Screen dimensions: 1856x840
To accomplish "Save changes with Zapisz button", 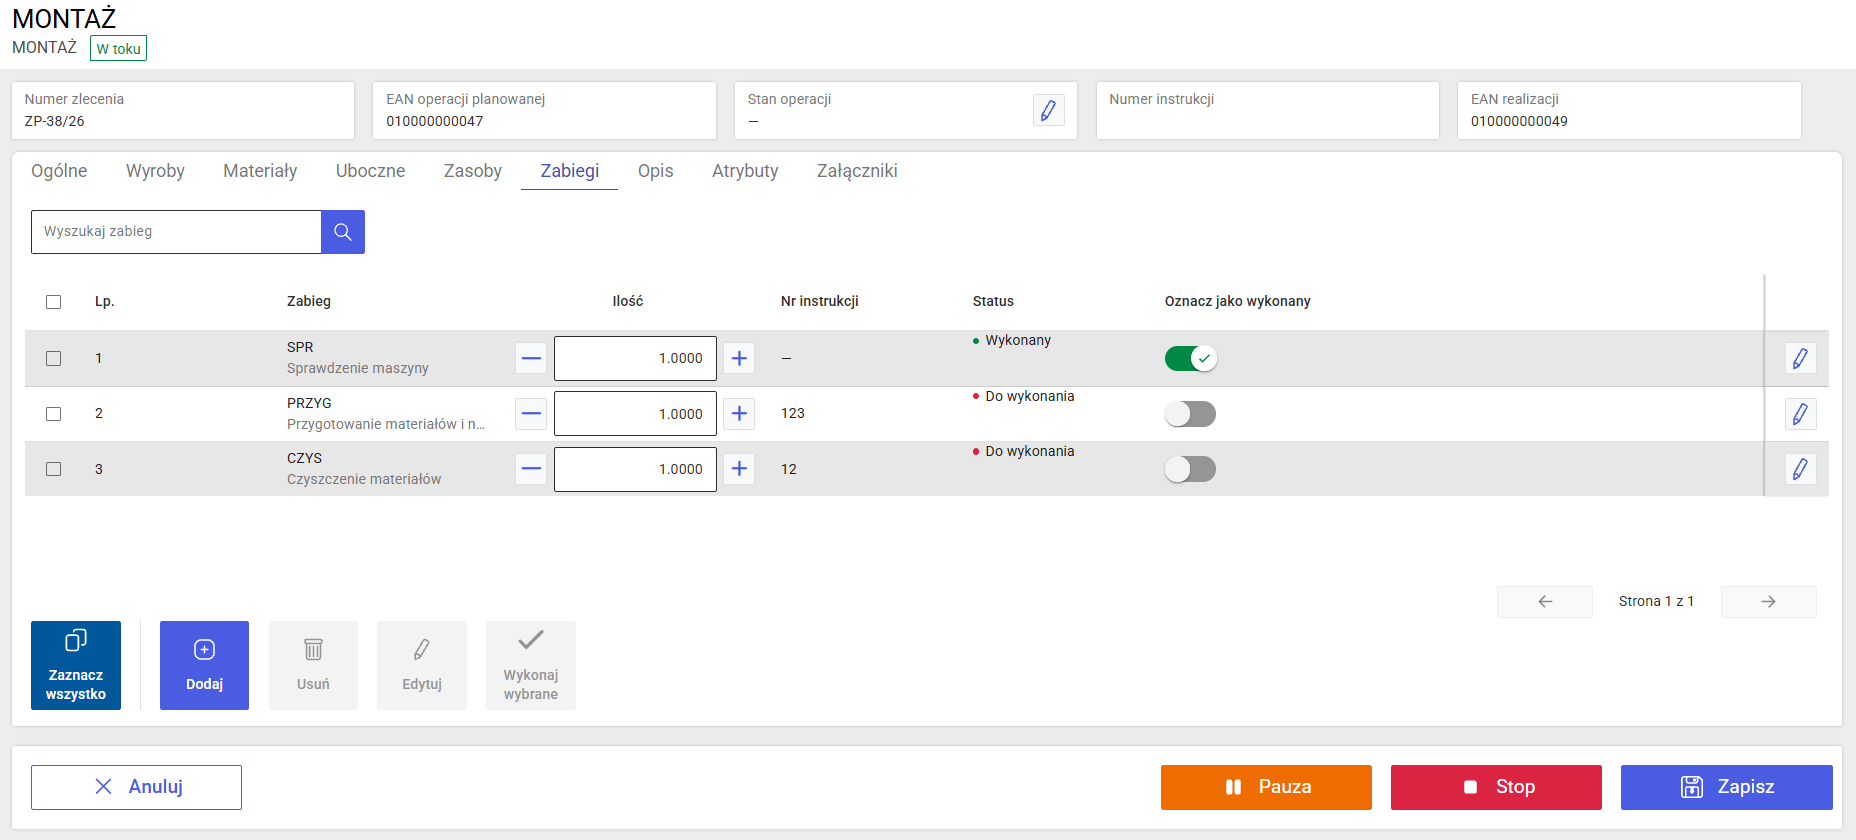I will (x=1727, y=787).
